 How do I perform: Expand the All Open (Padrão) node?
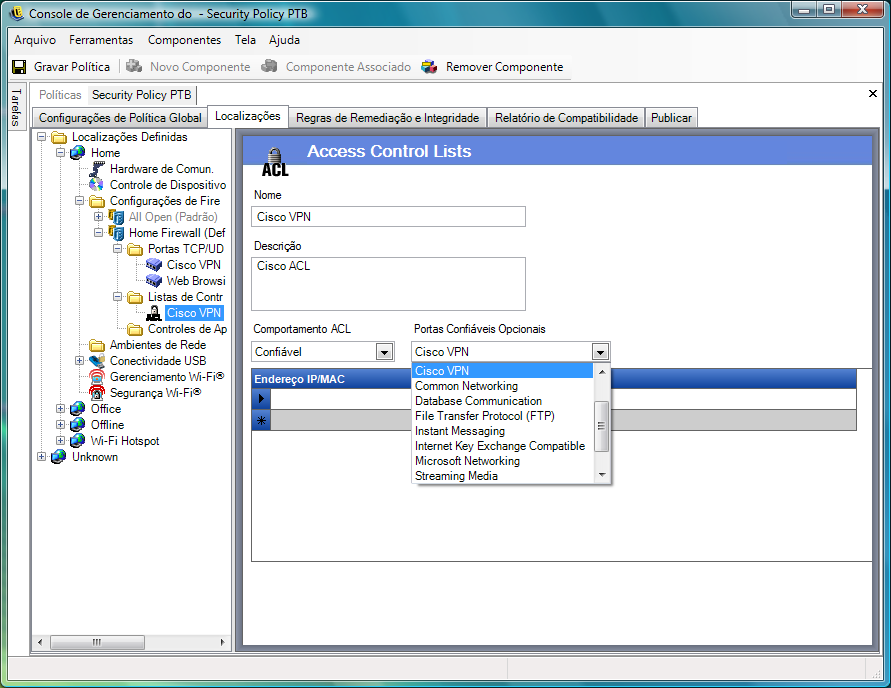click(x=98, y=216)
